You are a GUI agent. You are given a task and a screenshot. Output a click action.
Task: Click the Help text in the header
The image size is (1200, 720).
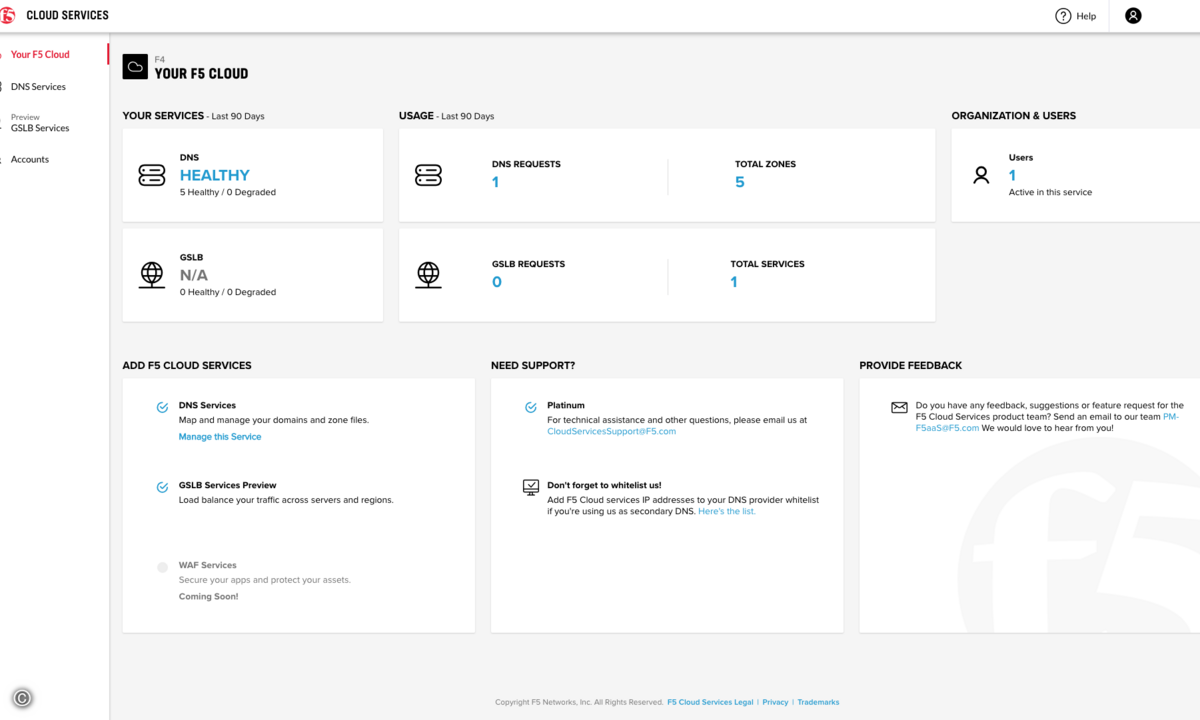1086,16
